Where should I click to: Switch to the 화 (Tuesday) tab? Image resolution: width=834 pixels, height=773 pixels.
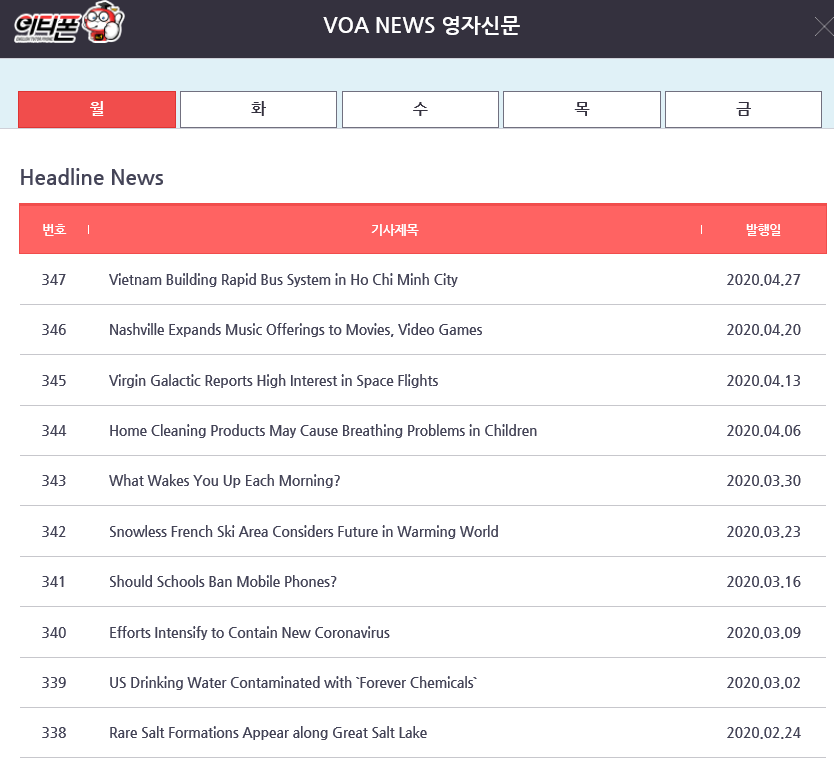(258, 110)
